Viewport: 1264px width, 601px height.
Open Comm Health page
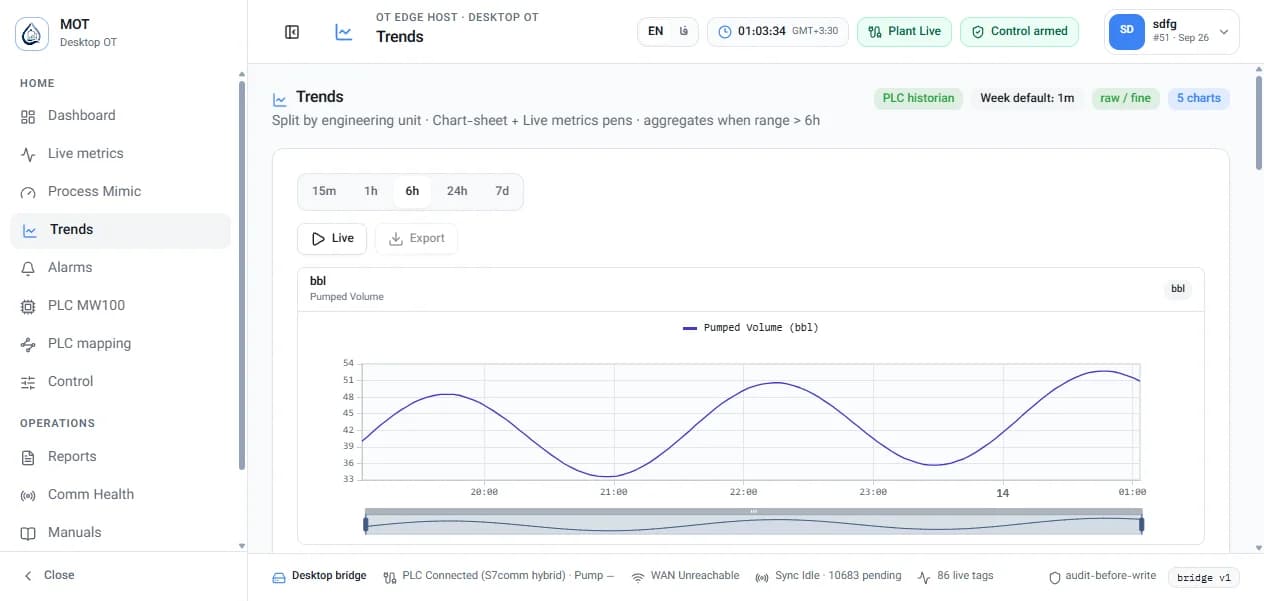pos(120,494)
